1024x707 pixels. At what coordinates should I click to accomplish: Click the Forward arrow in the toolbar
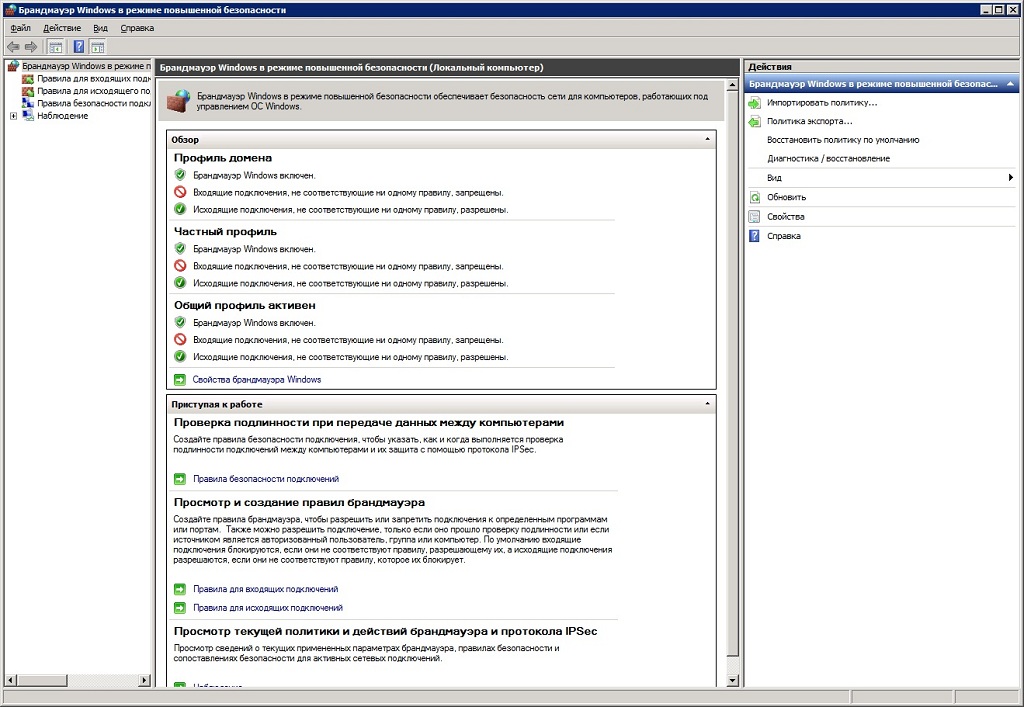[x=31, y=47]
